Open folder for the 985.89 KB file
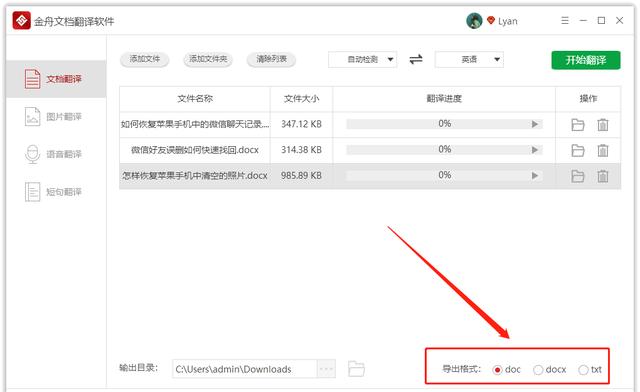This screenshot has height=392, width=640. [578, 176]
